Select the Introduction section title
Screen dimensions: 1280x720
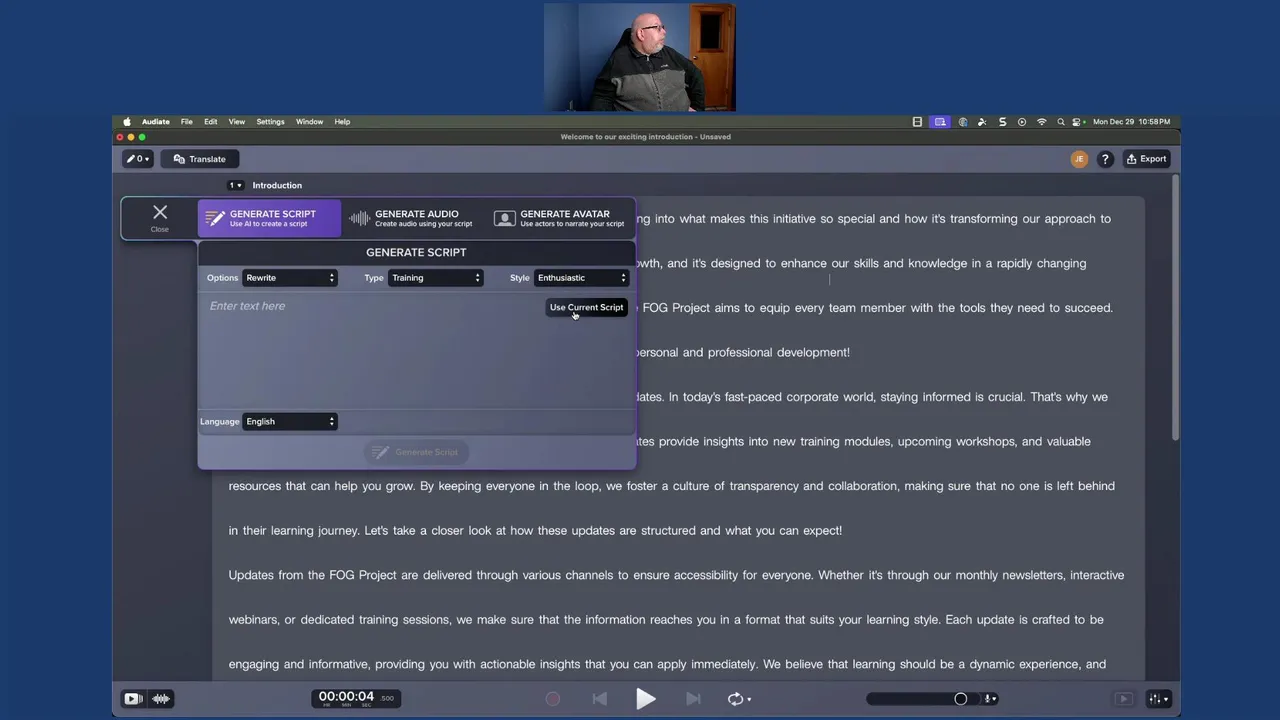click(x=277, y=185)
